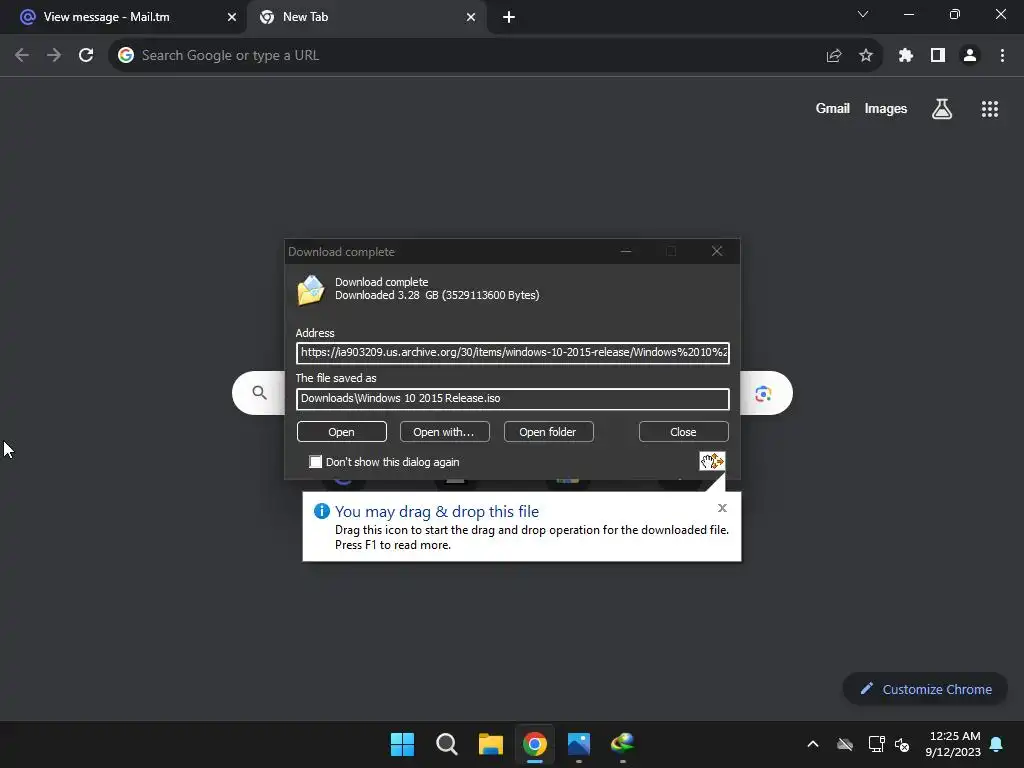
Task: Open the Extensions puzzle icon
Action: click(905, 56)
